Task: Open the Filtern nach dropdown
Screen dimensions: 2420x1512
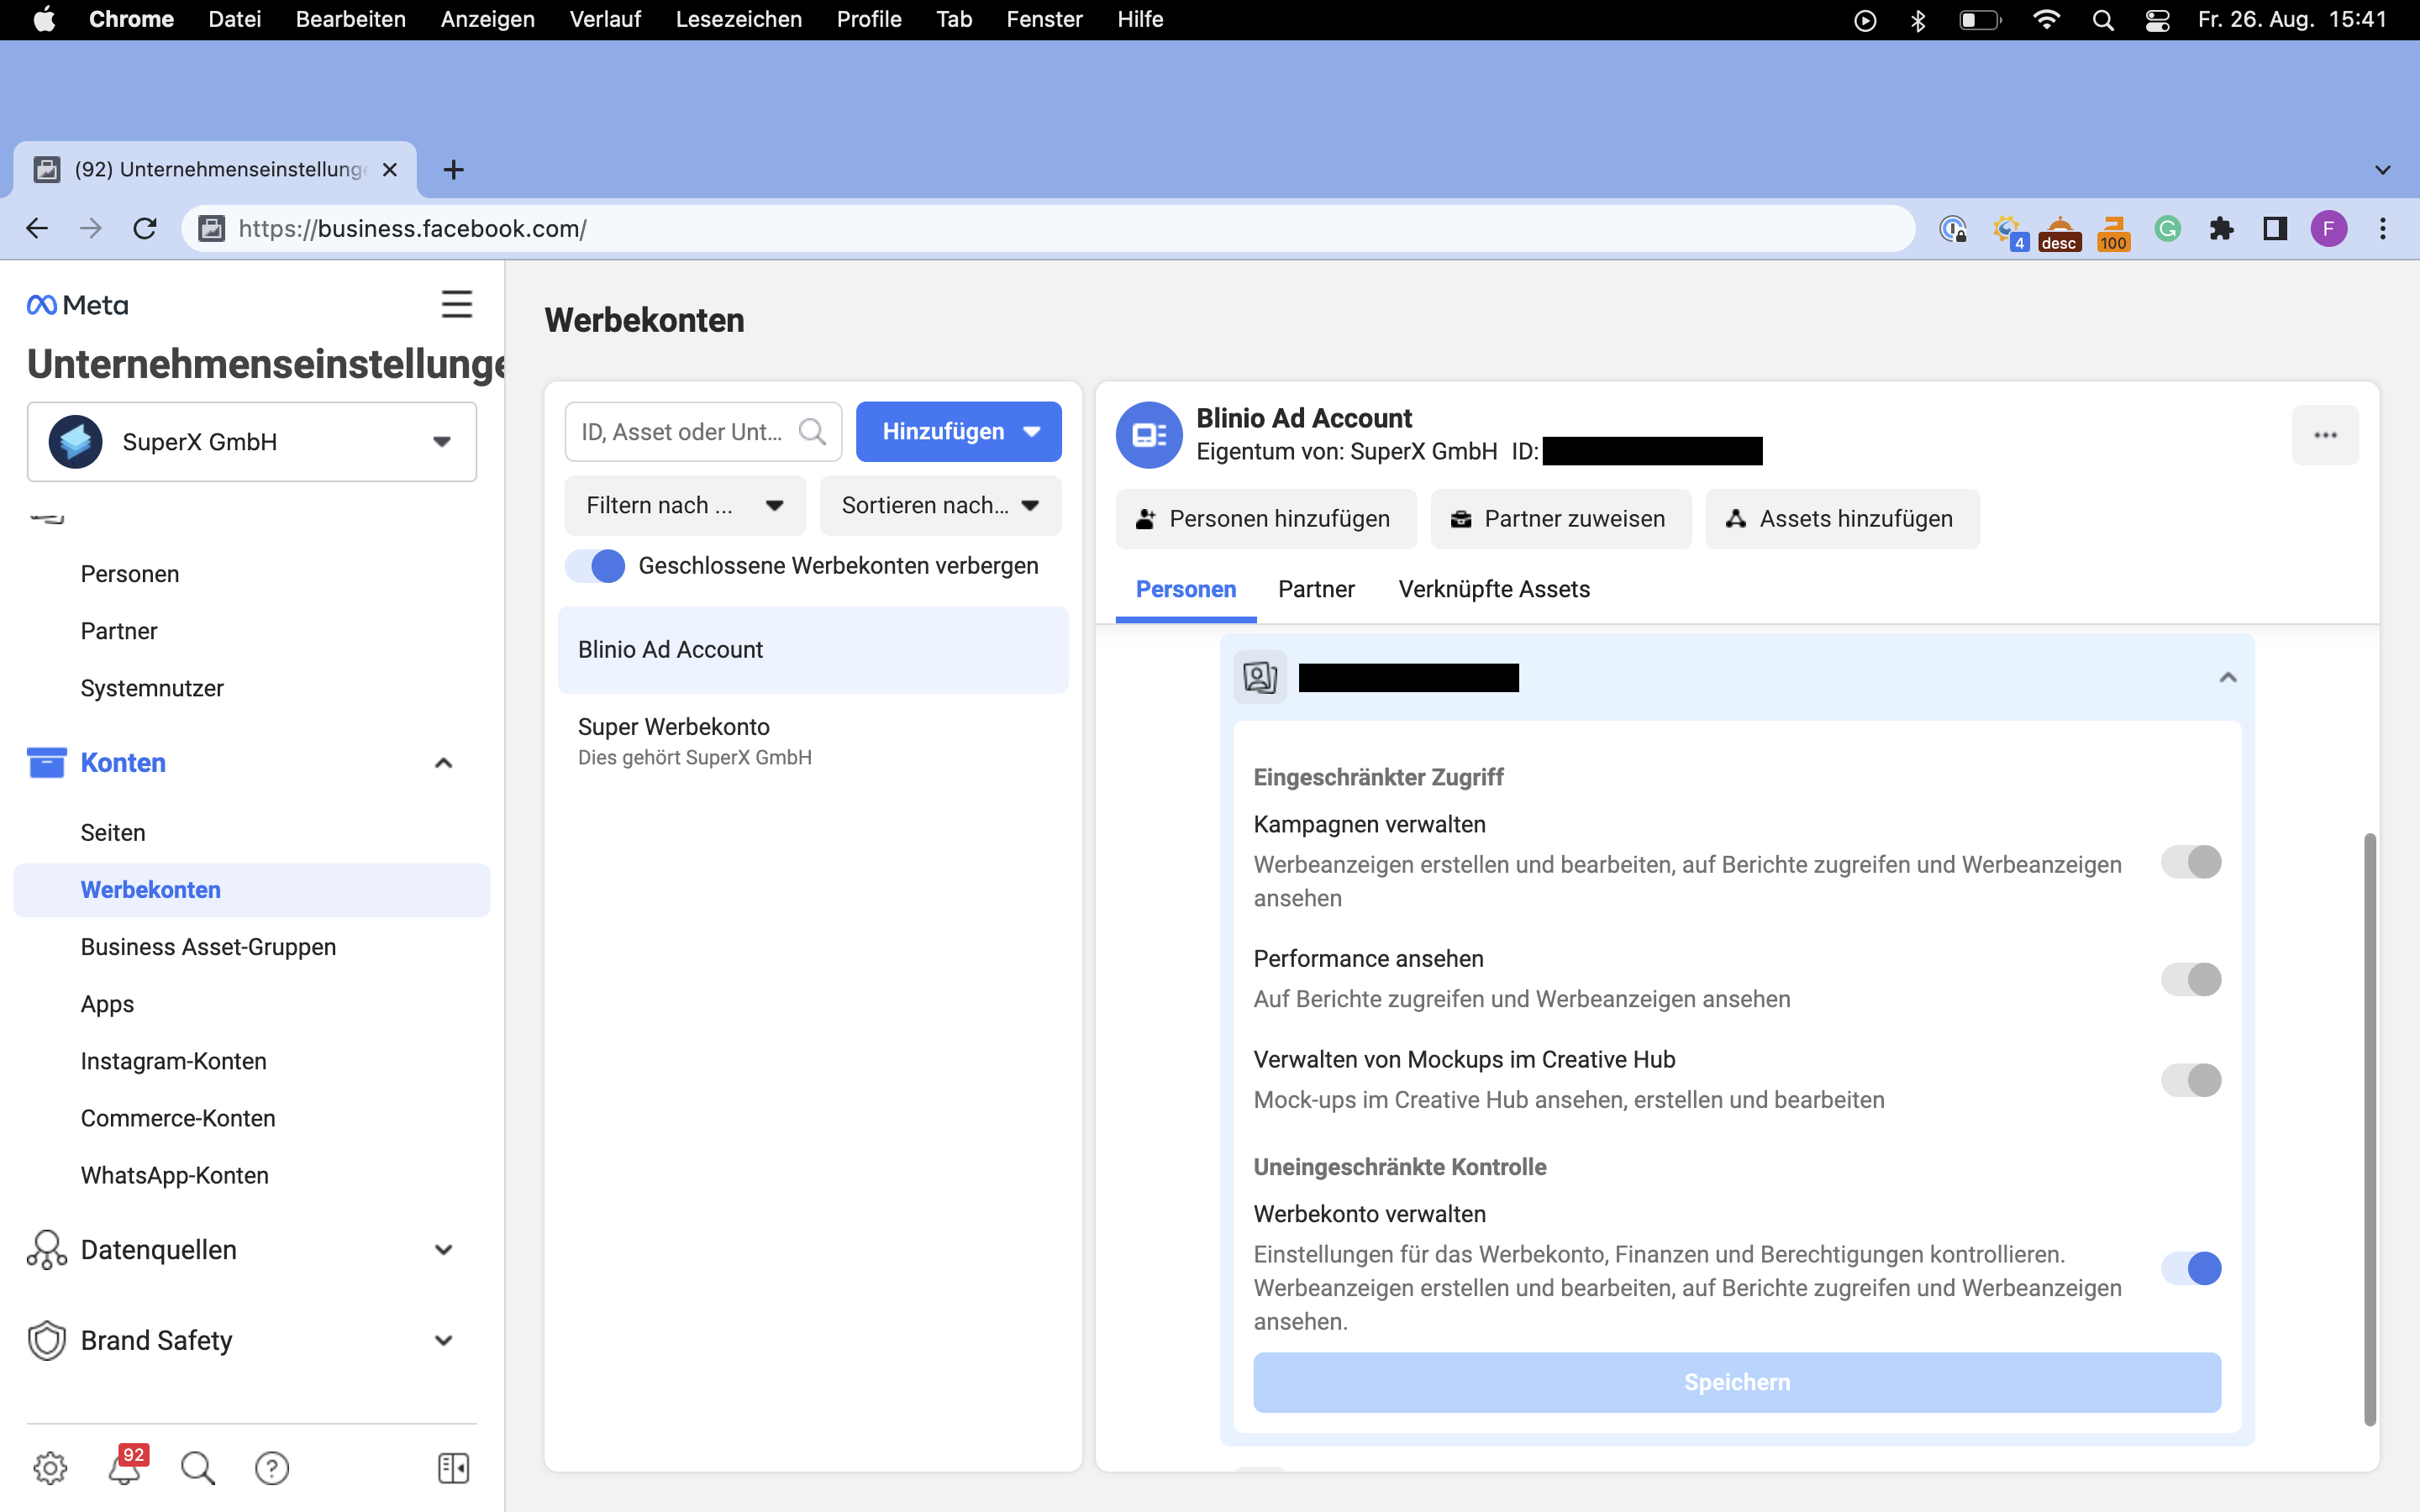Action: 685,506
